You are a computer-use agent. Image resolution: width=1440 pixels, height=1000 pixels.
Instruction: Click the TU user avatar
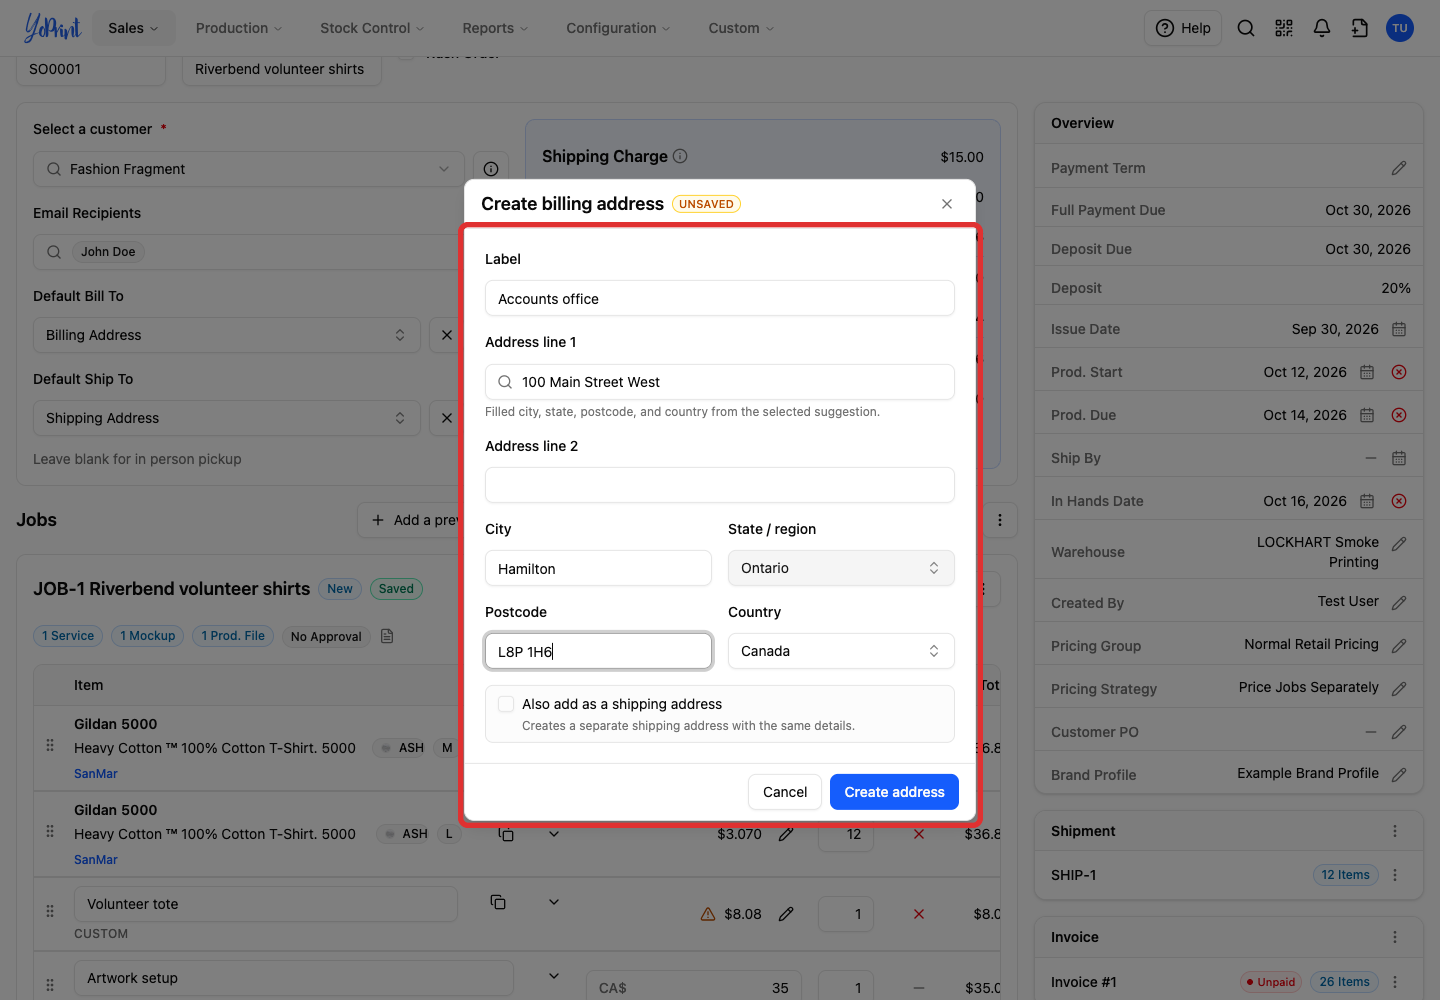tap(1400, 28)
